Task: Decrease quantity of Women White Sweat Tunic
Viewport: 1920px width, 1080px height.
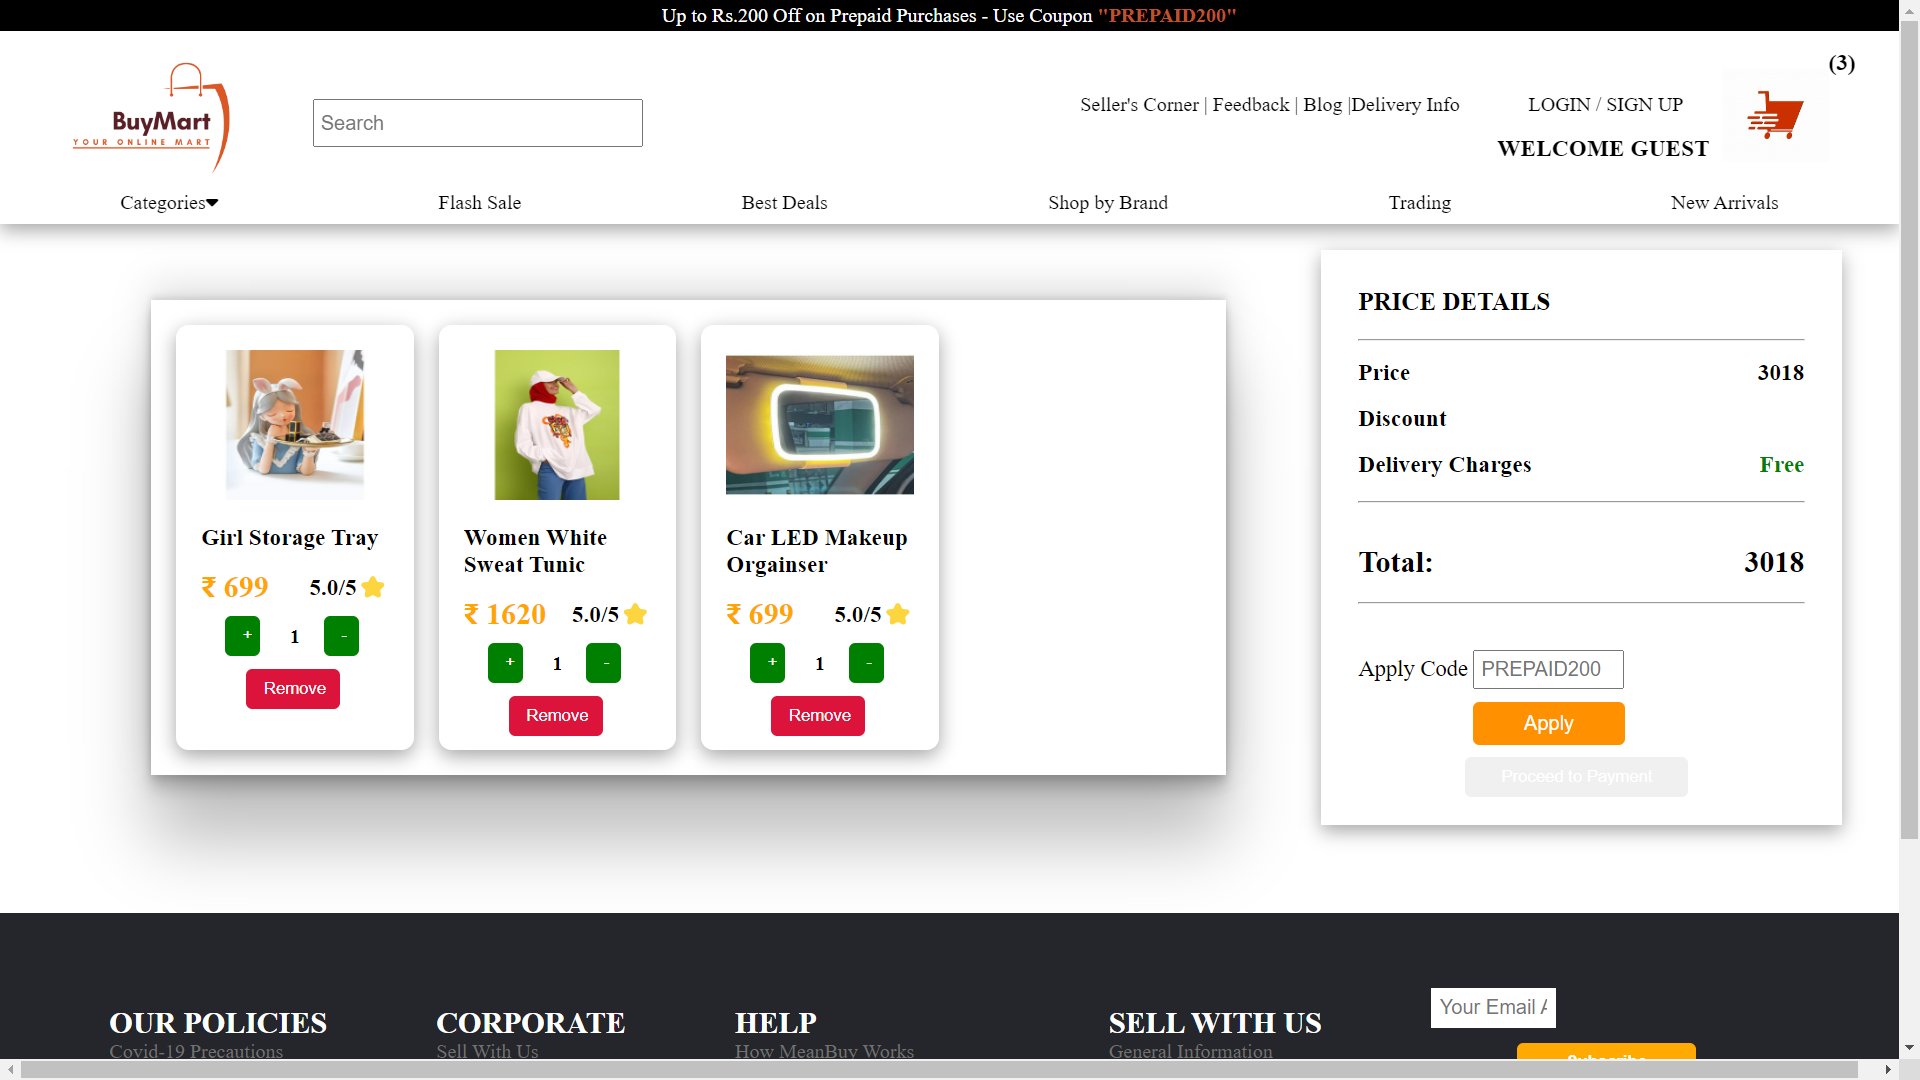Action: point(603,662)
